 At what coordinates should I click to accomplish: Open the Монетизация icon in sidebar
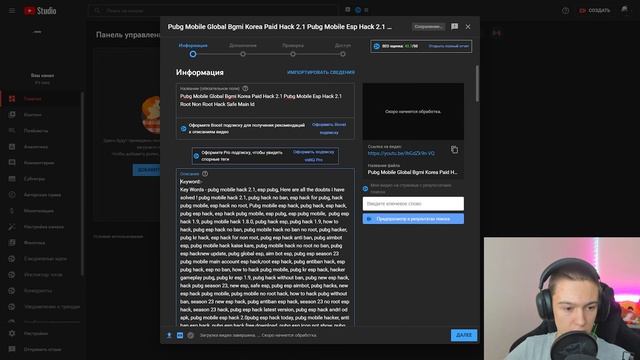12,211
